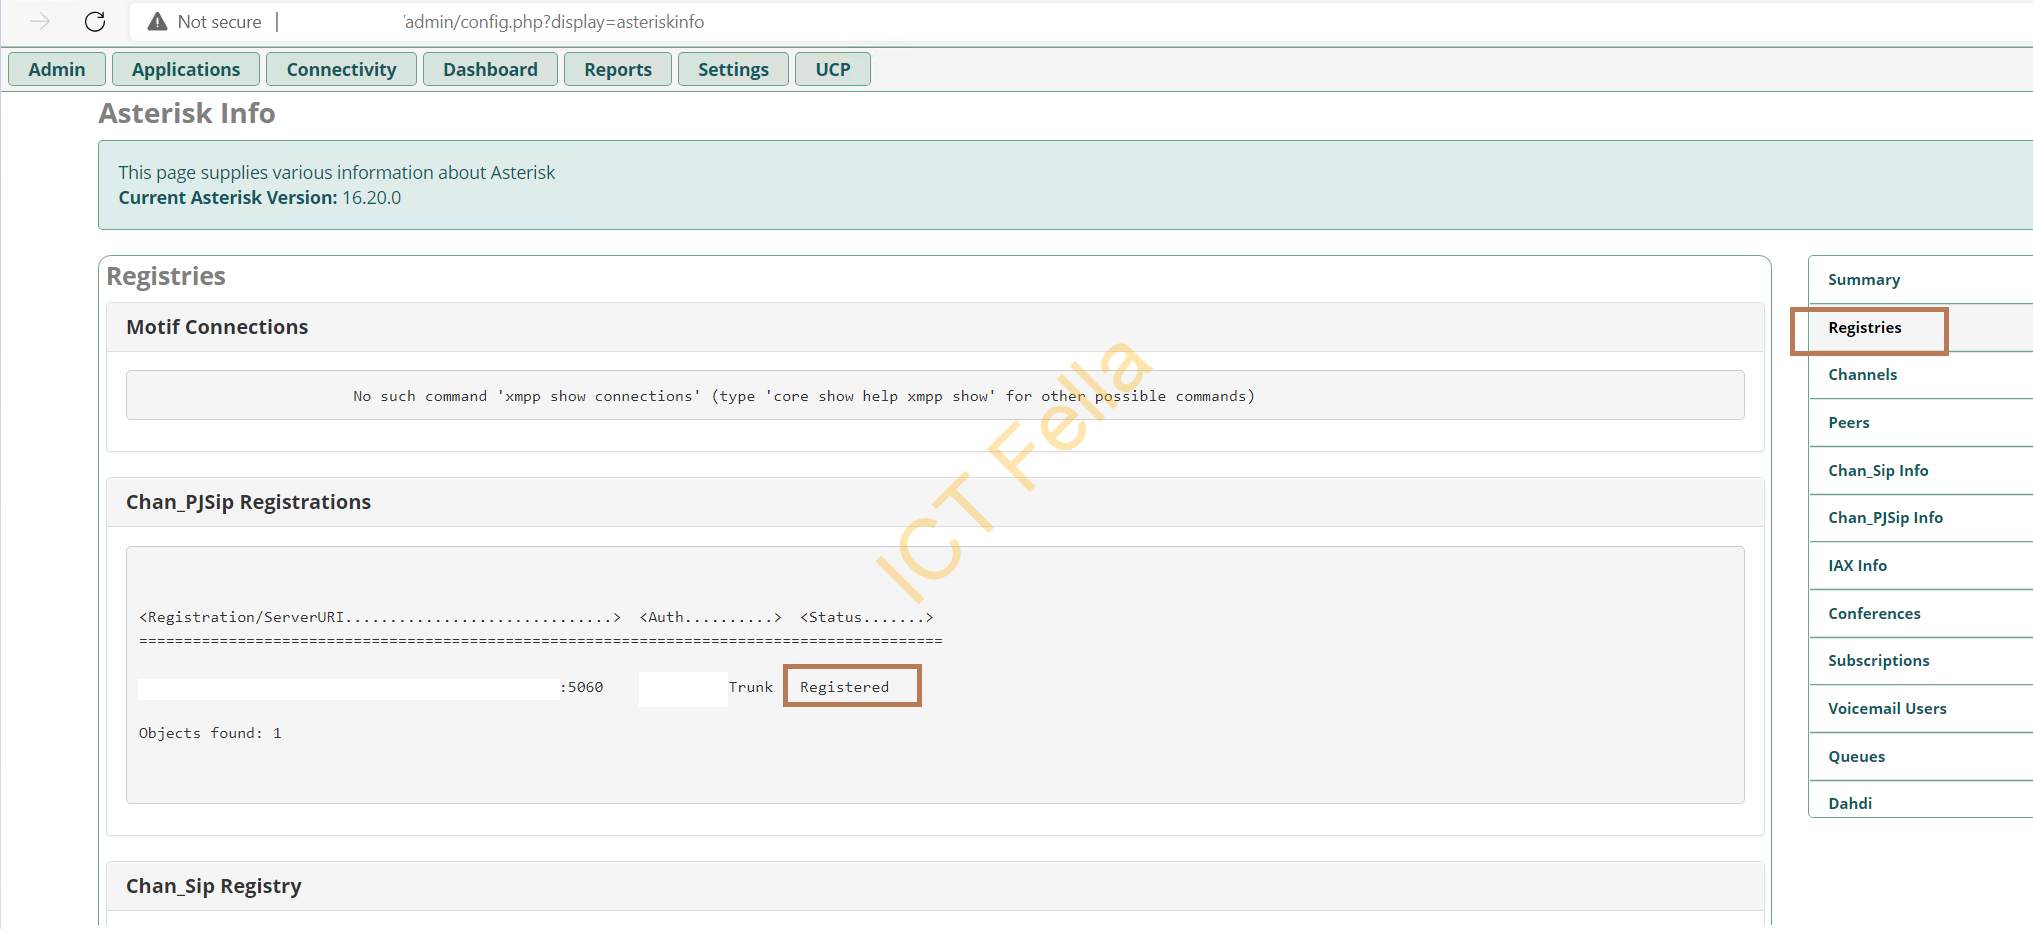The image size is (2033, 929).
Task: Select Summary in the side list
Action: coord(1920,280)
